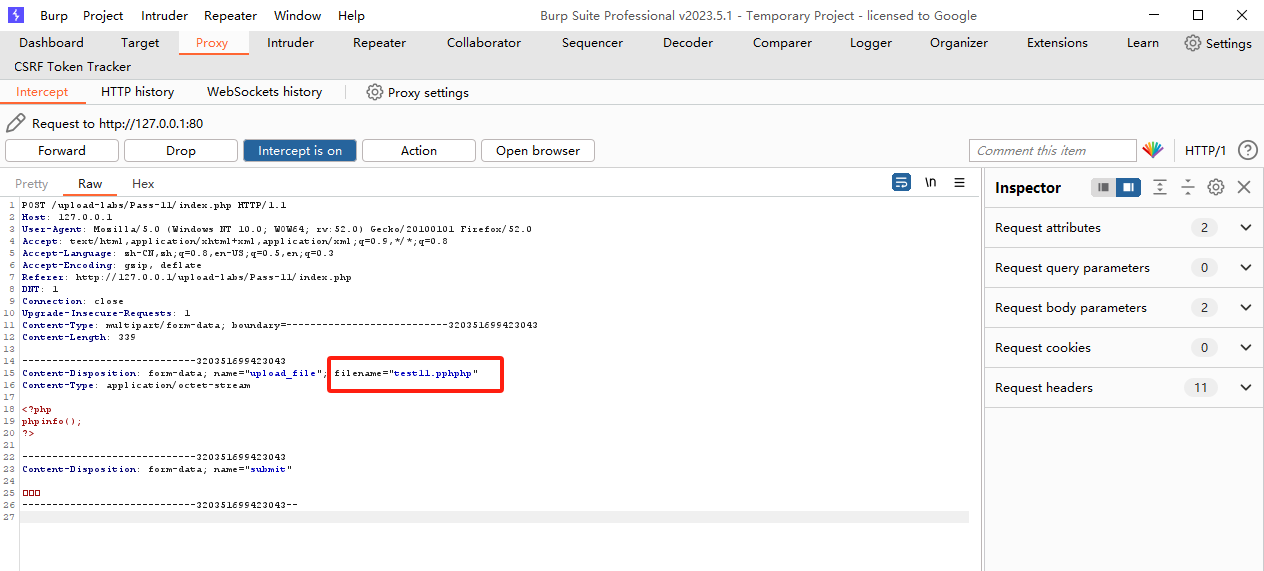Screen dimensions: 1264x571
Task: Switch to the Dashboard tab
Action: 51,43
